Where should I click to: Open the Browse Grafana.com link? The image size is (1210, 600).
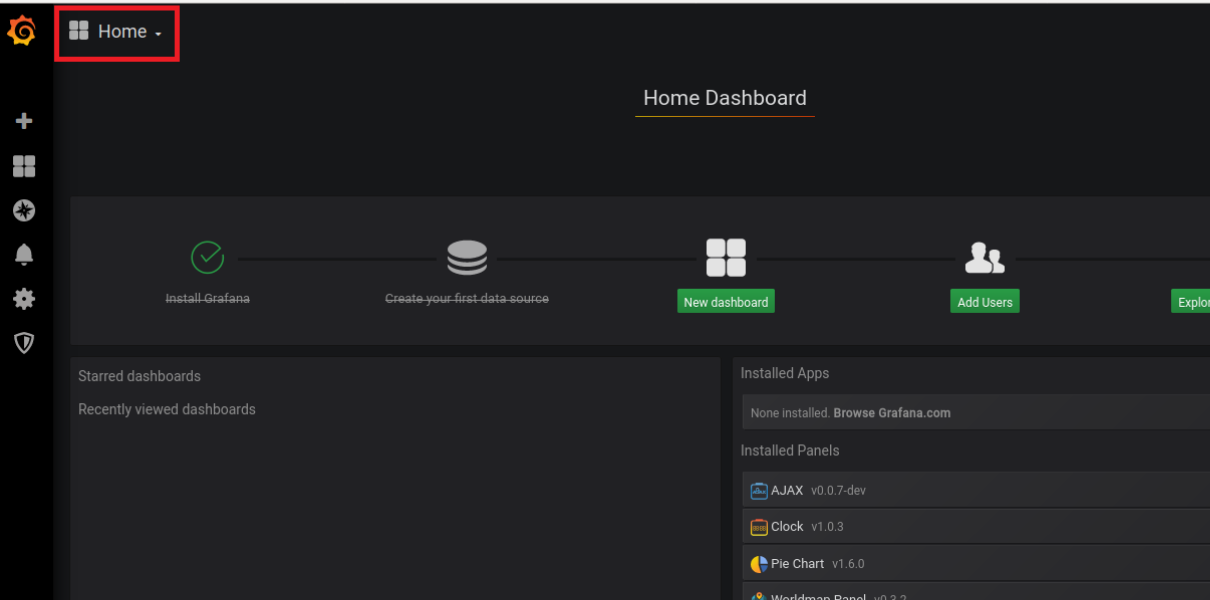click(892, 413)
